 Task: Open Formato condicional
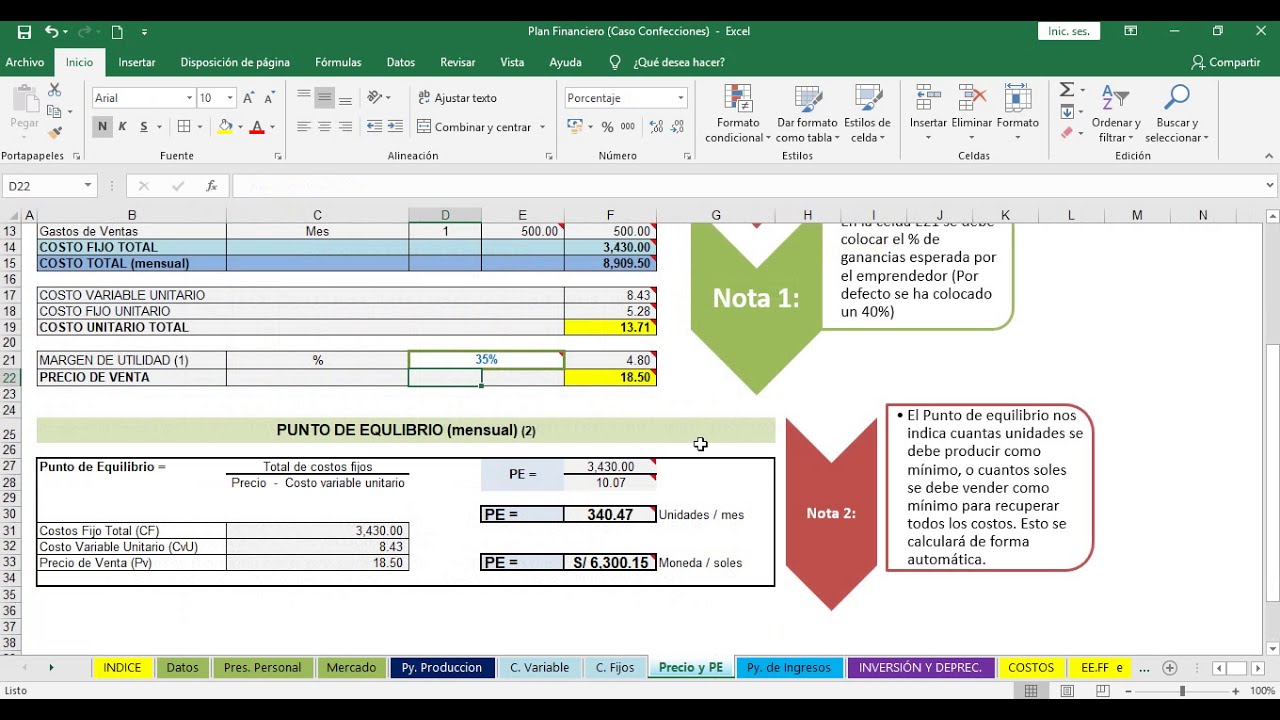[x=738, y=114]
